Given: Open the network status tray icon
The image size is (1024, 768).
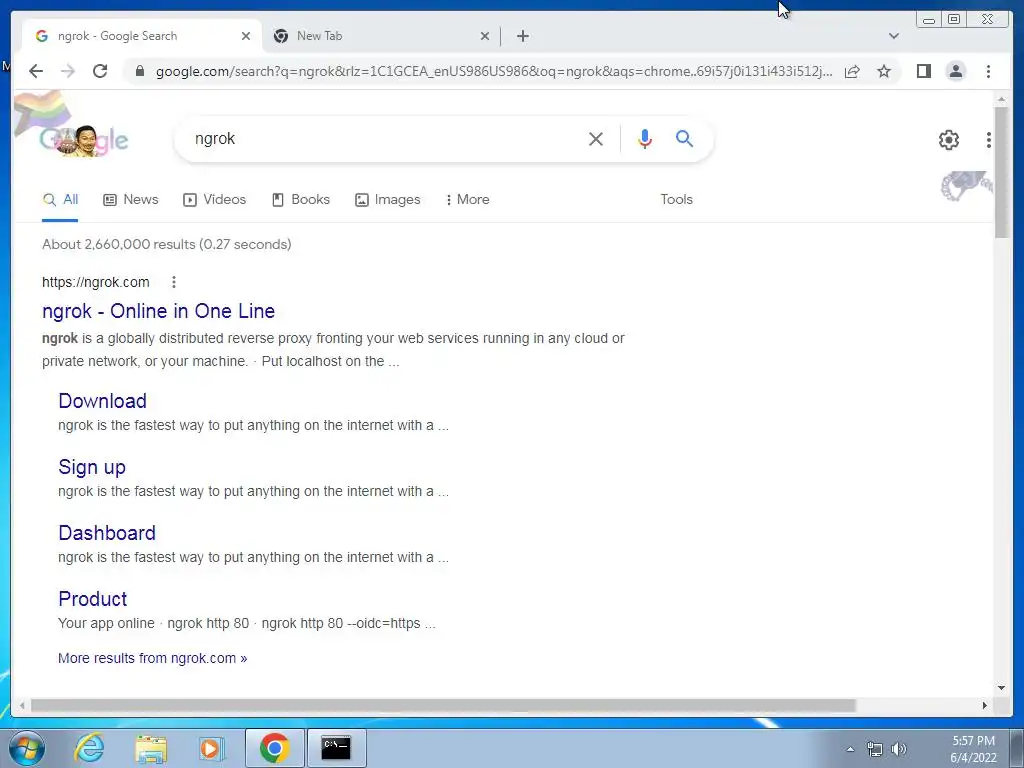Looking at the screenshot, I should tap(874, 749).
